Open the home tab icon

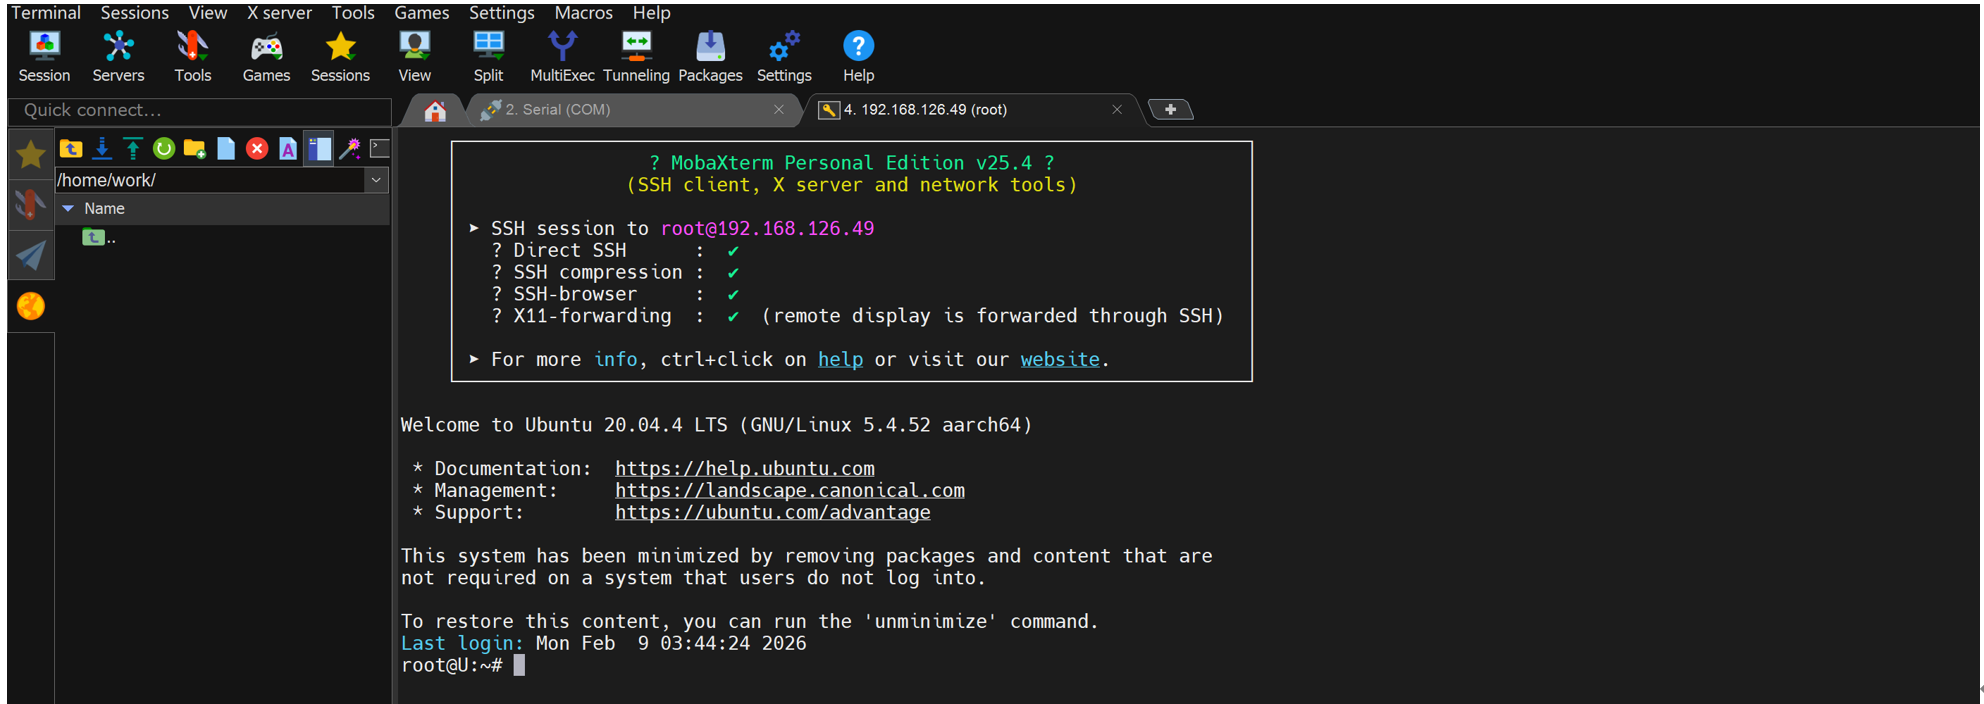435,111
